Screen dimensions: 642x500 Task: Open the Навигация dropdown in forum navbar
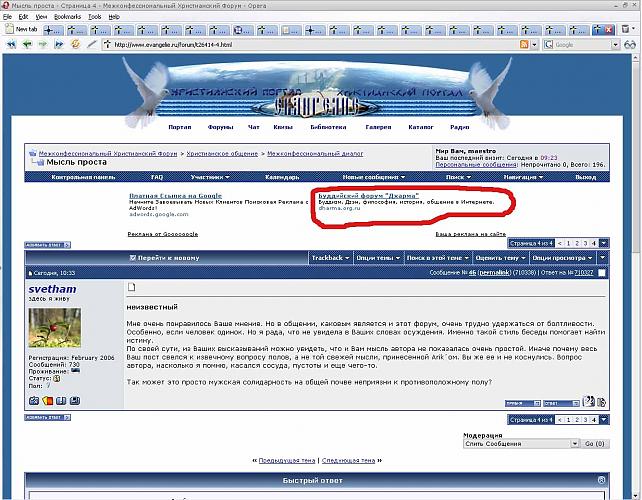[524, 176]
